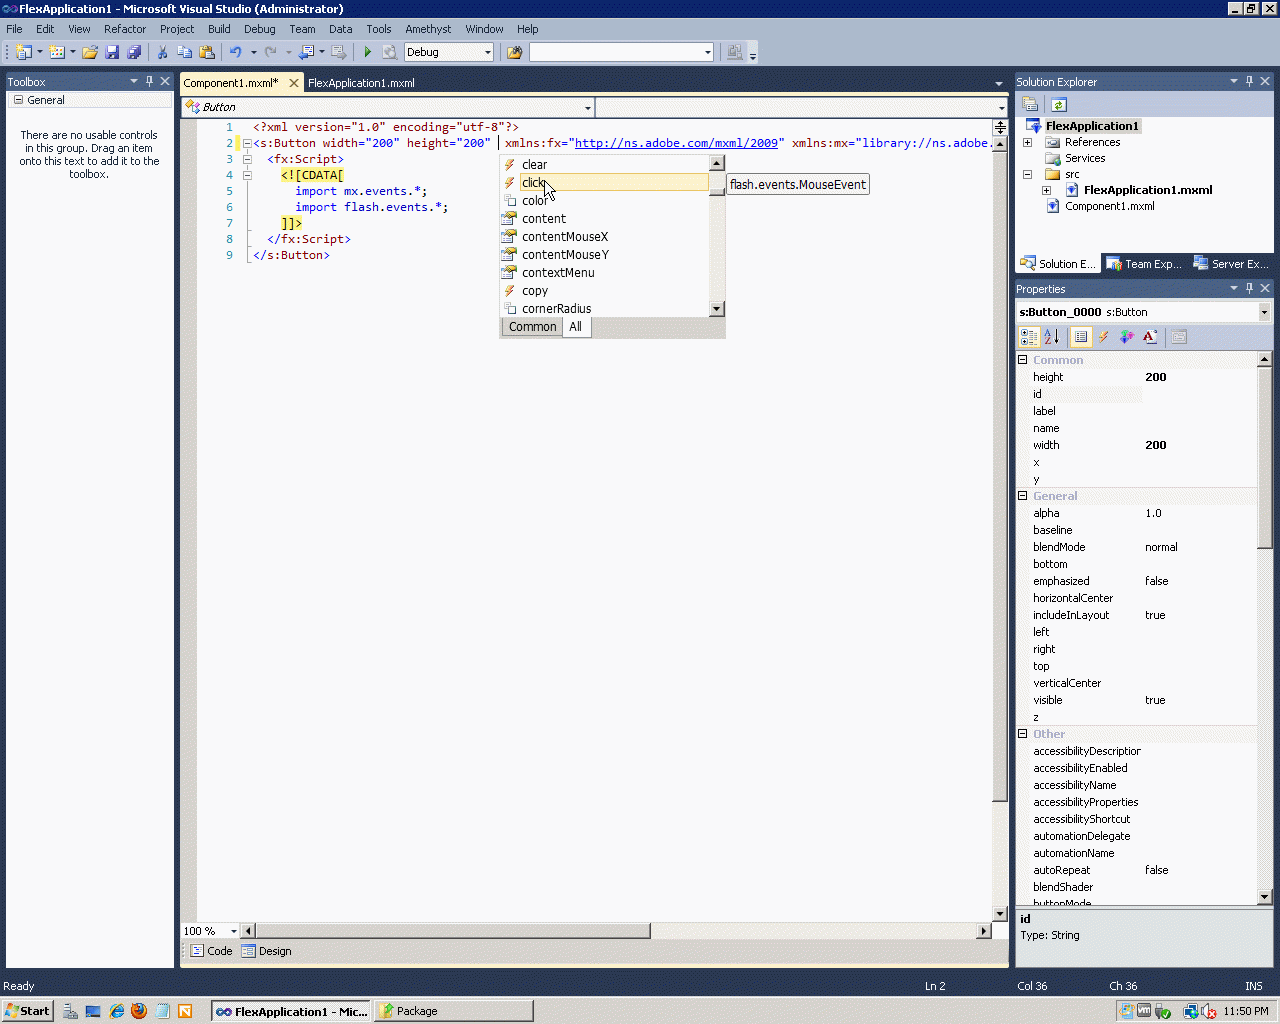
Task: Open the 100 % zoom level dropdown
Action: tap(234, 931)
